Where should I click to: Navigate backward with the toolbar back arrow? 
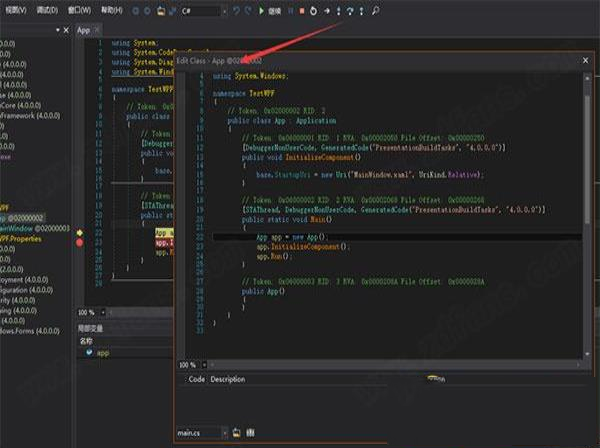[x=135, y=11]
